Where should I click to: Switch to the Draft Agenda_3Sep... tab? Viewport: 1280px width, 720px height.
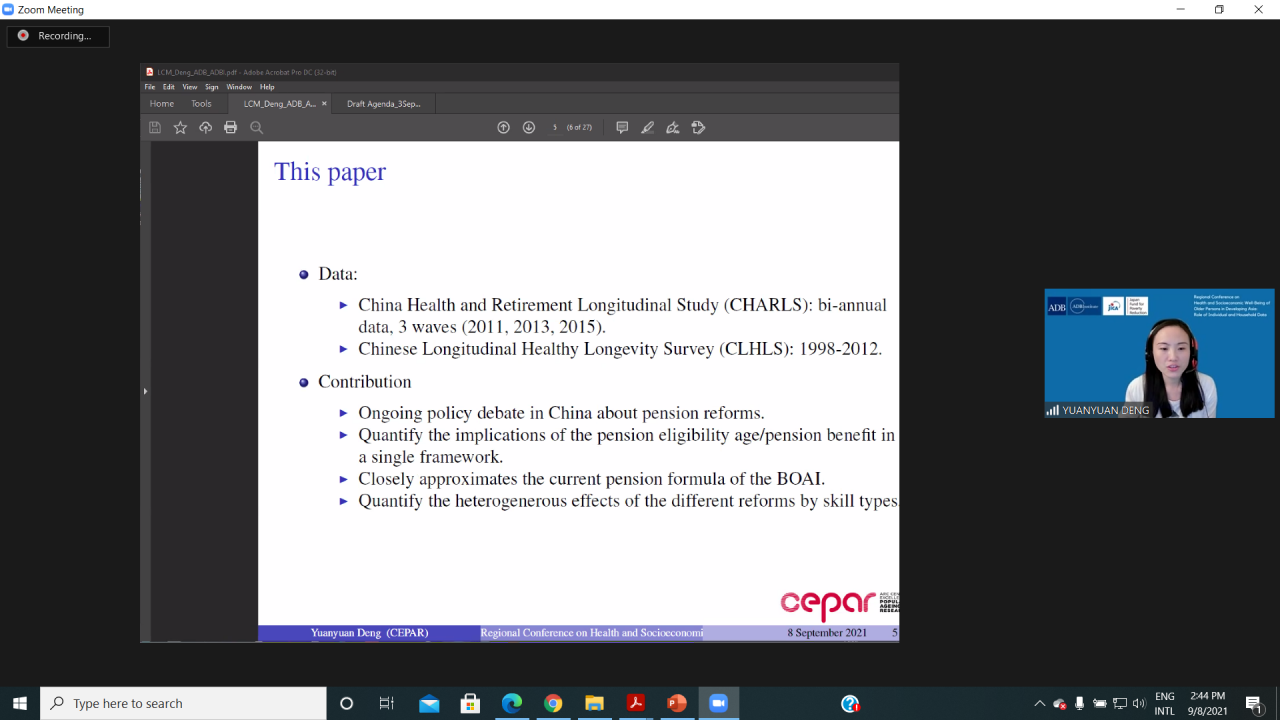coord(384,103)
